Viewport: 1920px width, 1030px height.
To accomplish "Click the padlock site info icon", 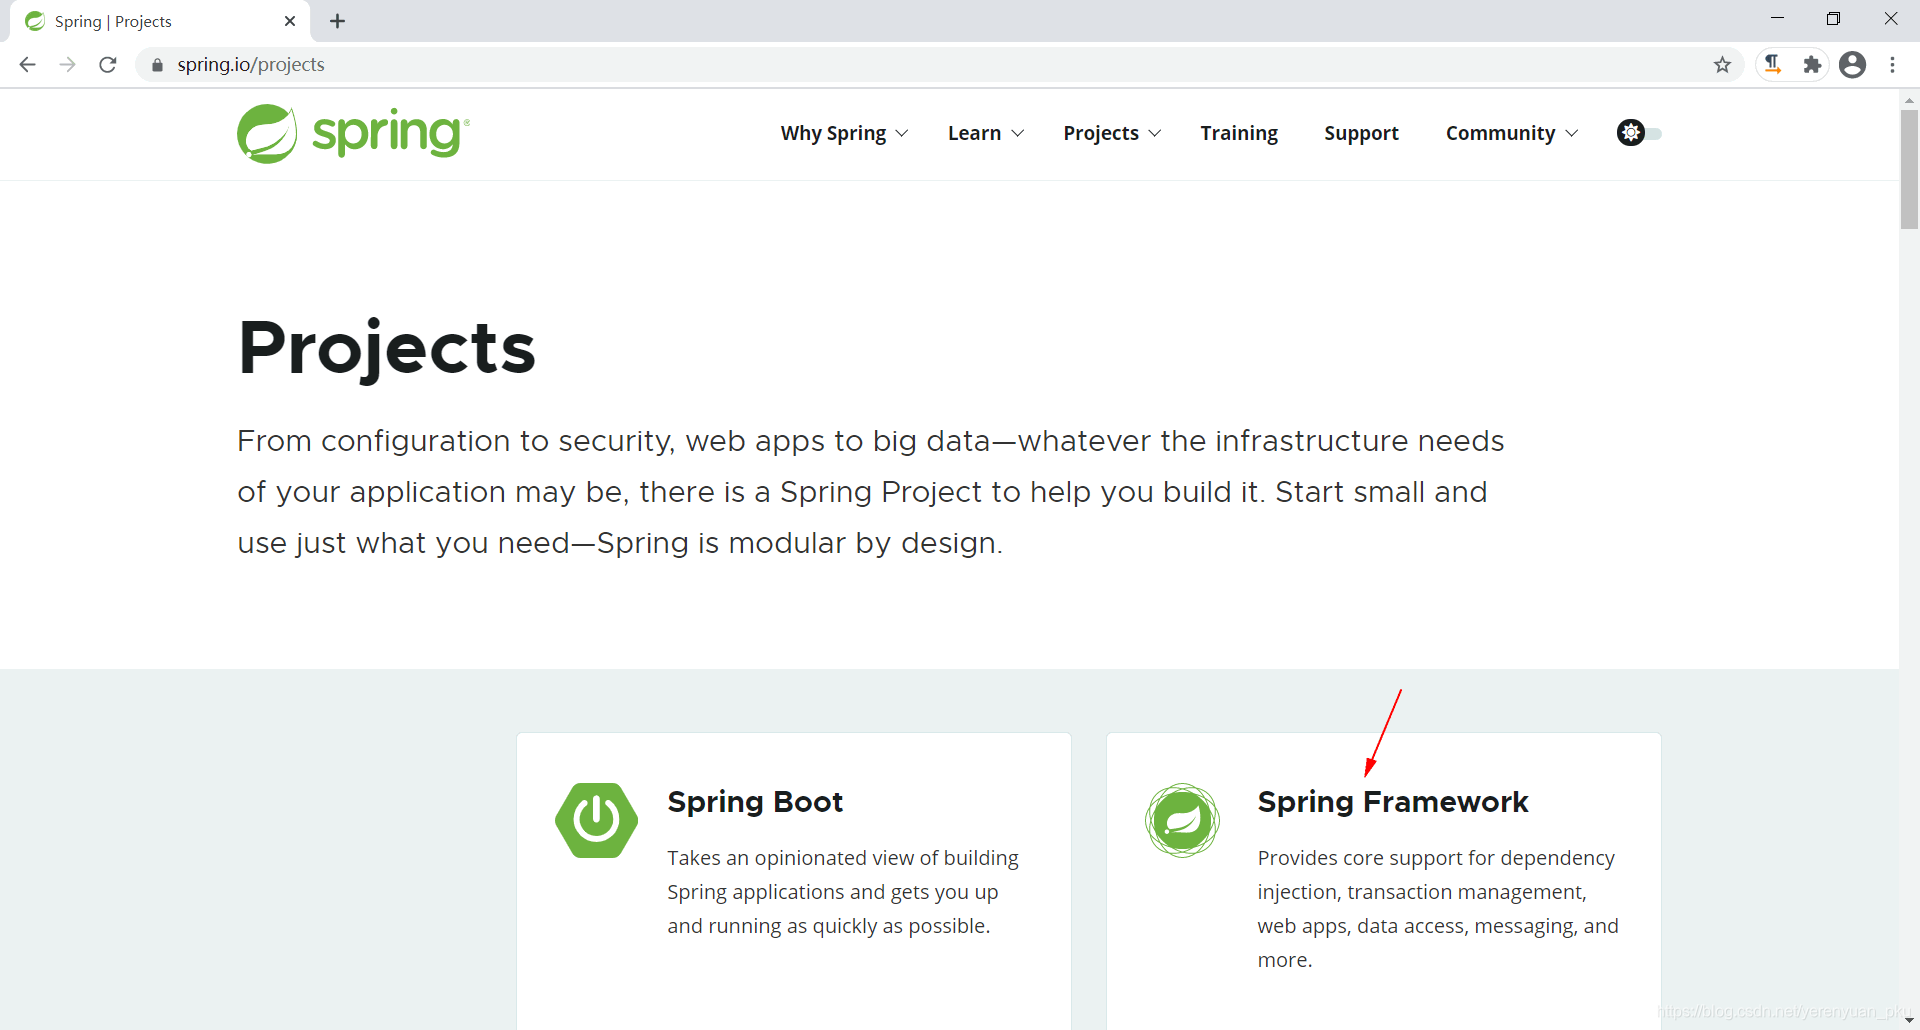I will click(x=157, y=65).
